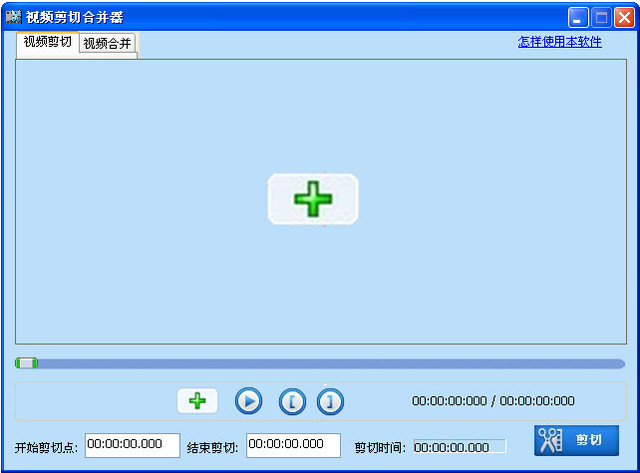Screen dimensions: 640x473
Task: Click the playback time readout 00:00:00:000 / 00:00:00:000
Action: [x=493, y=401]
